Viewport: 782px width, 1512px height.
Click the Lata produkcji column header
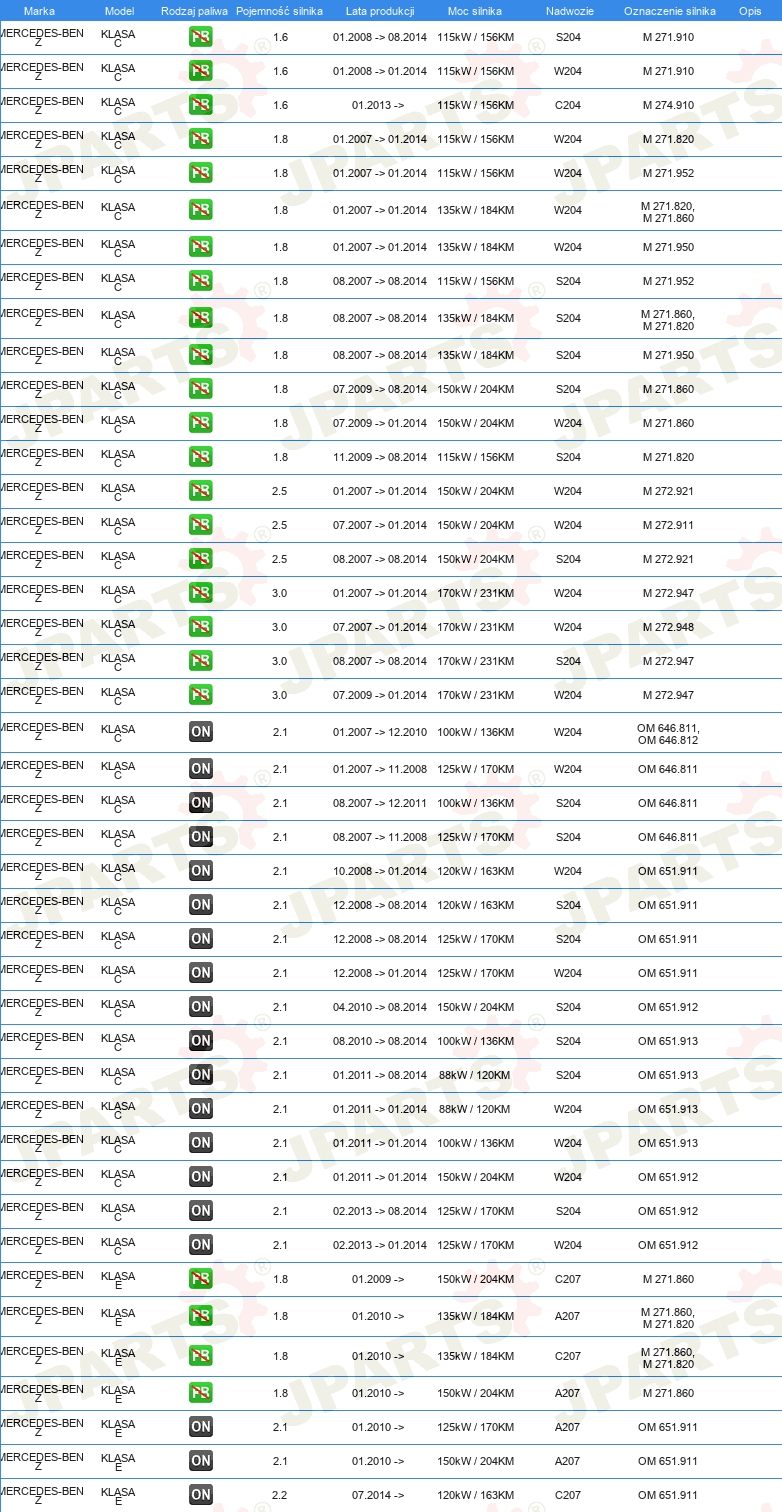(x=380, y=11)
